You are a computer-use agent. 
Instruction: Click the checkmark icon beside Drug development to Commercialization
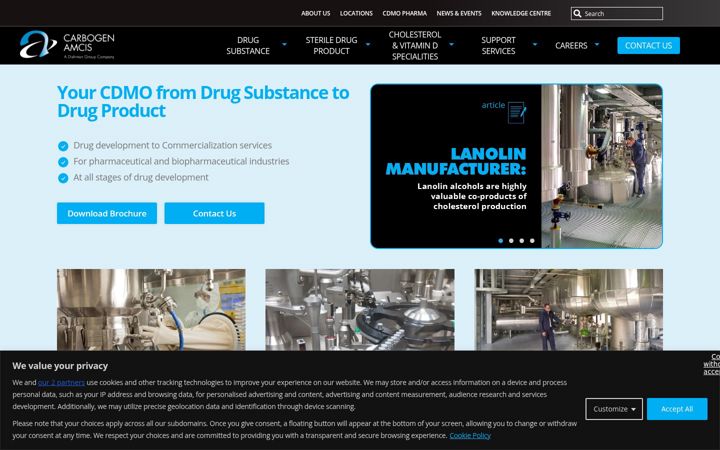63,146
